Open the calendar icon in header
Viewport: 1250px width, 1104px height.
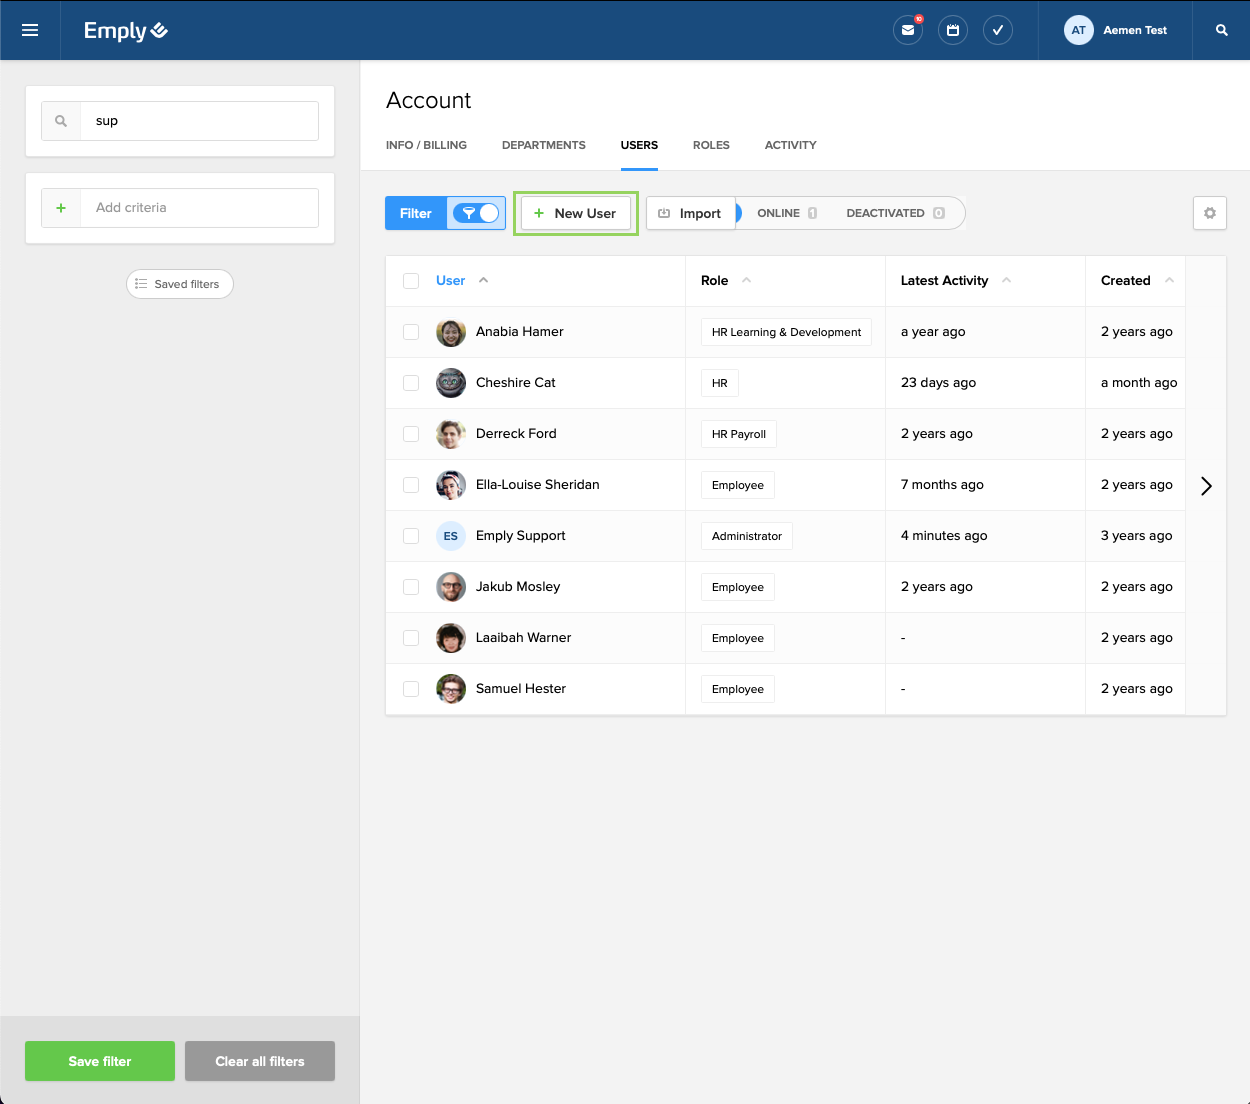point(952,30)
